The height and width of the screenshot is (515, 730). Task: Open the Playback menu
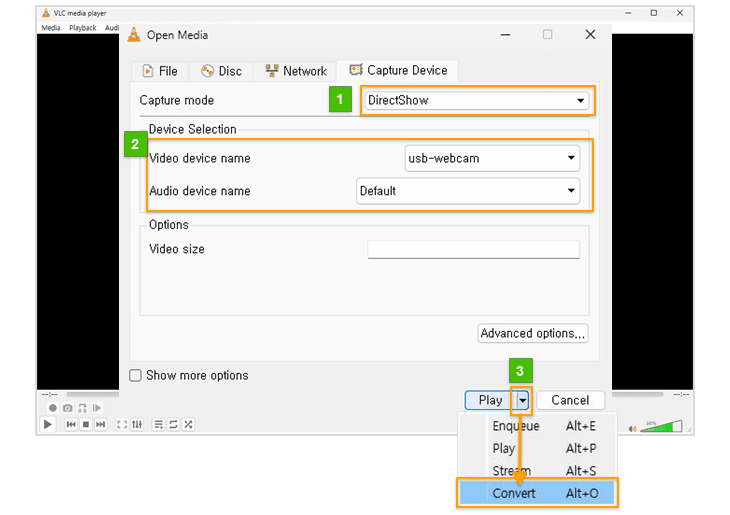(x=83, y=28)
